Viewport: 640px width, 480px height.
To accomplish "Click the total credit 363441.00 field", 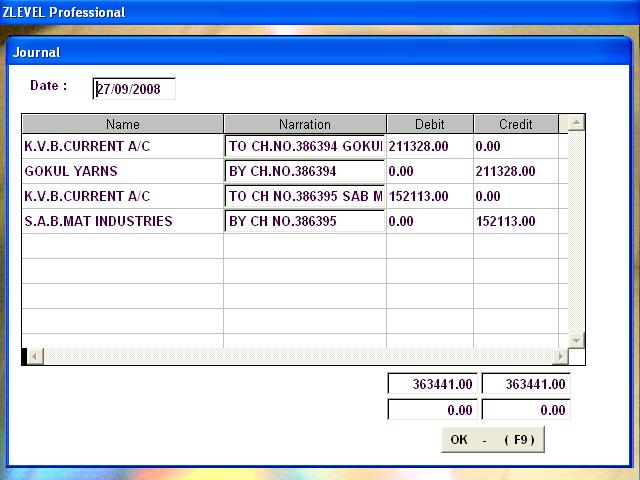I will 526,384.
